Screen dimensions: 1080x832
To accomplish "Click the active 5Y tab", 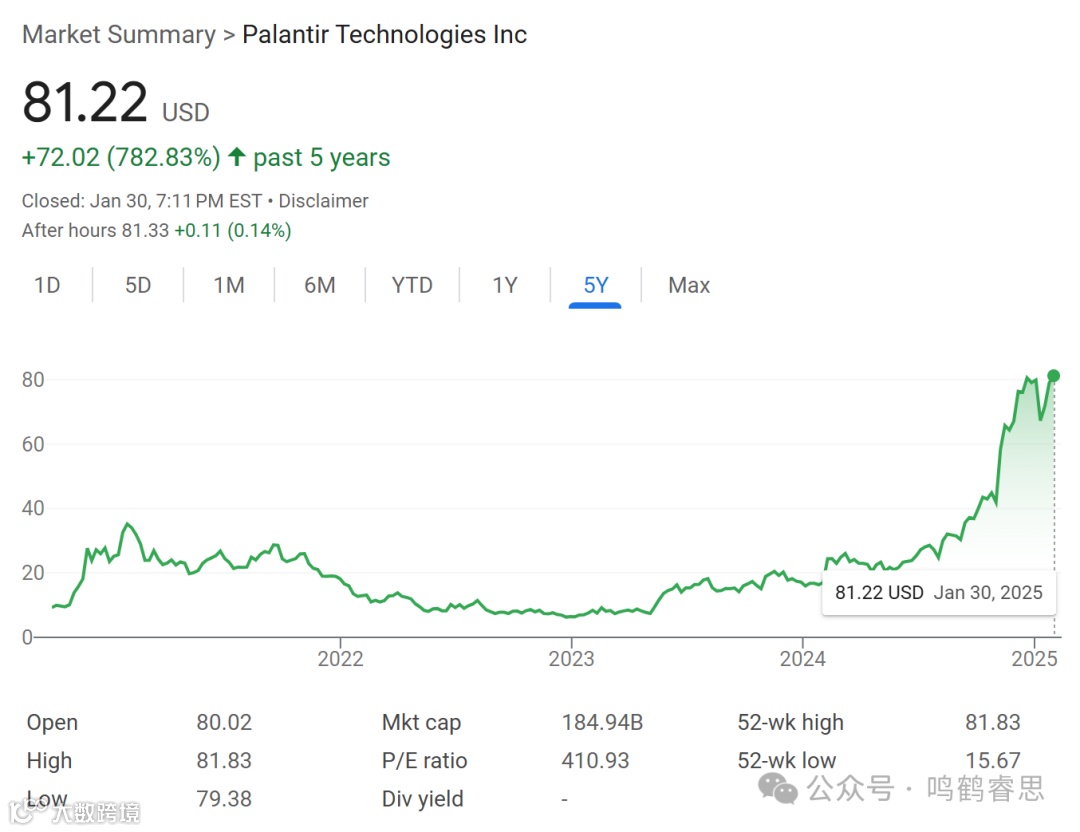I will 596,286.
